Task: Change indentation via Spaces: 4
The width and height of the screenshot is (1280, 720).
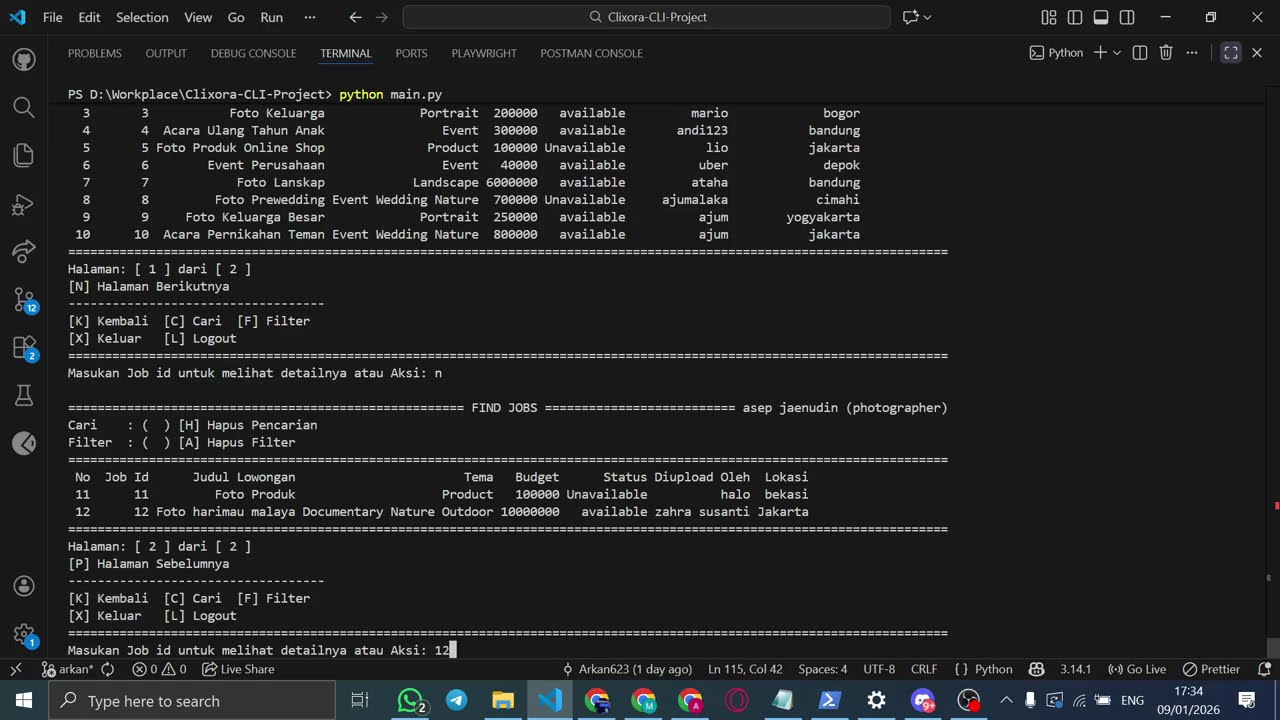Action: (x=823, y=669)
